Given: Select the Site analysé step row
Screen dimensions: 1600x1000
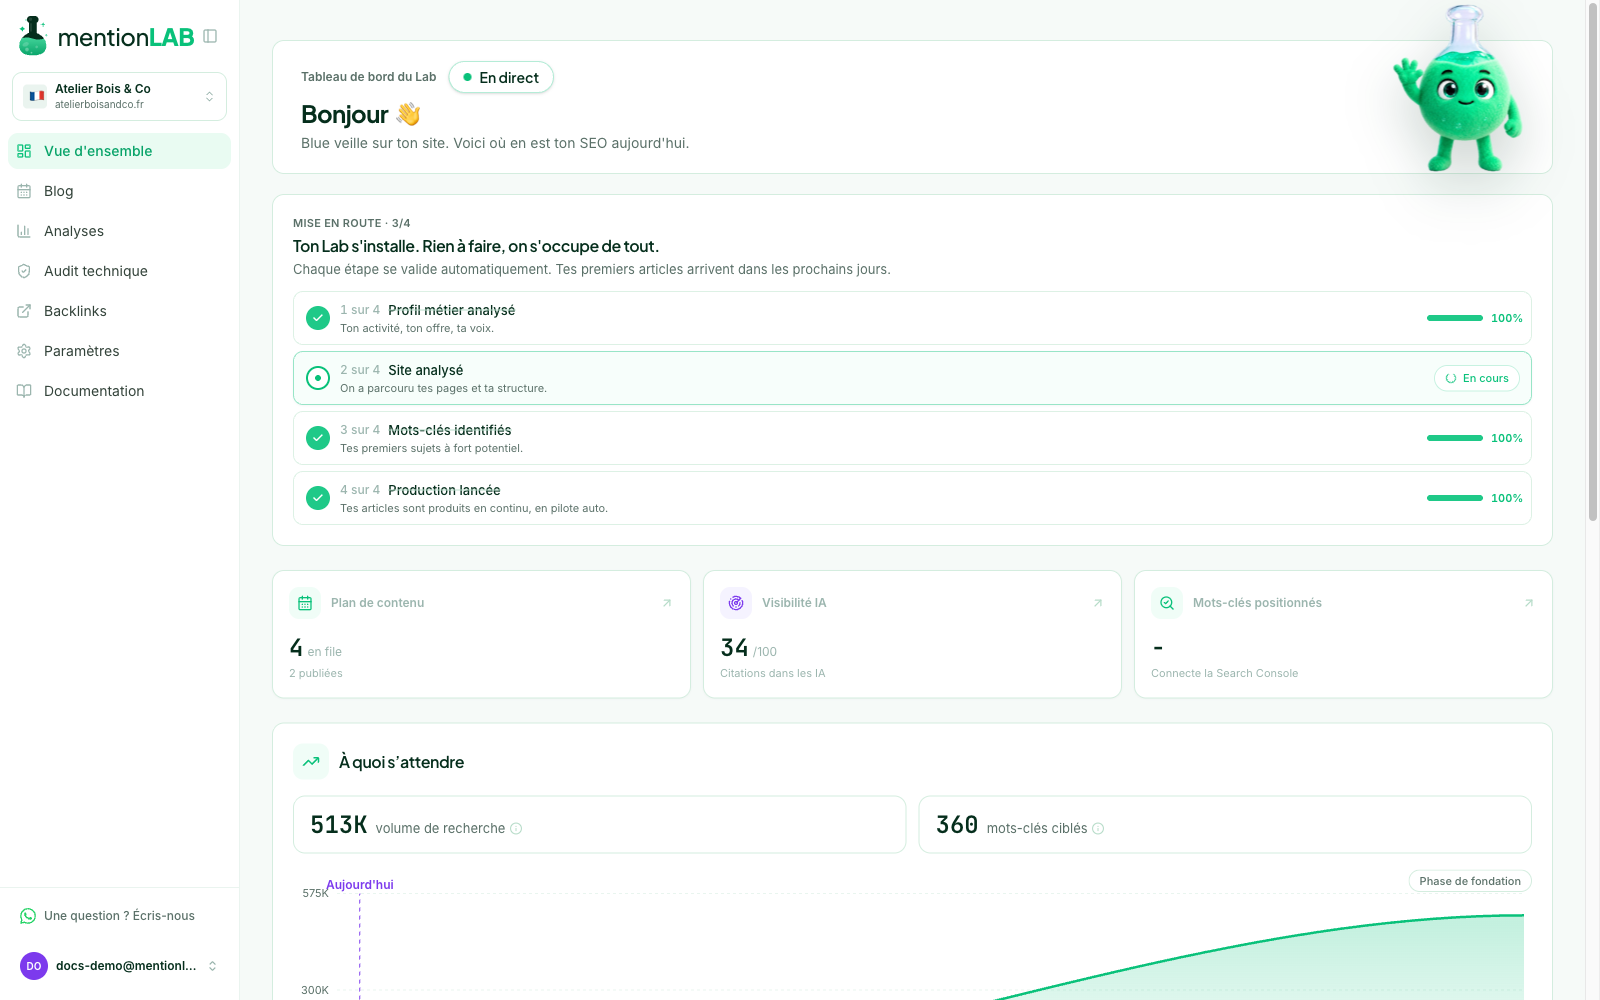Looking at the screenshot, I should [912, 378].
